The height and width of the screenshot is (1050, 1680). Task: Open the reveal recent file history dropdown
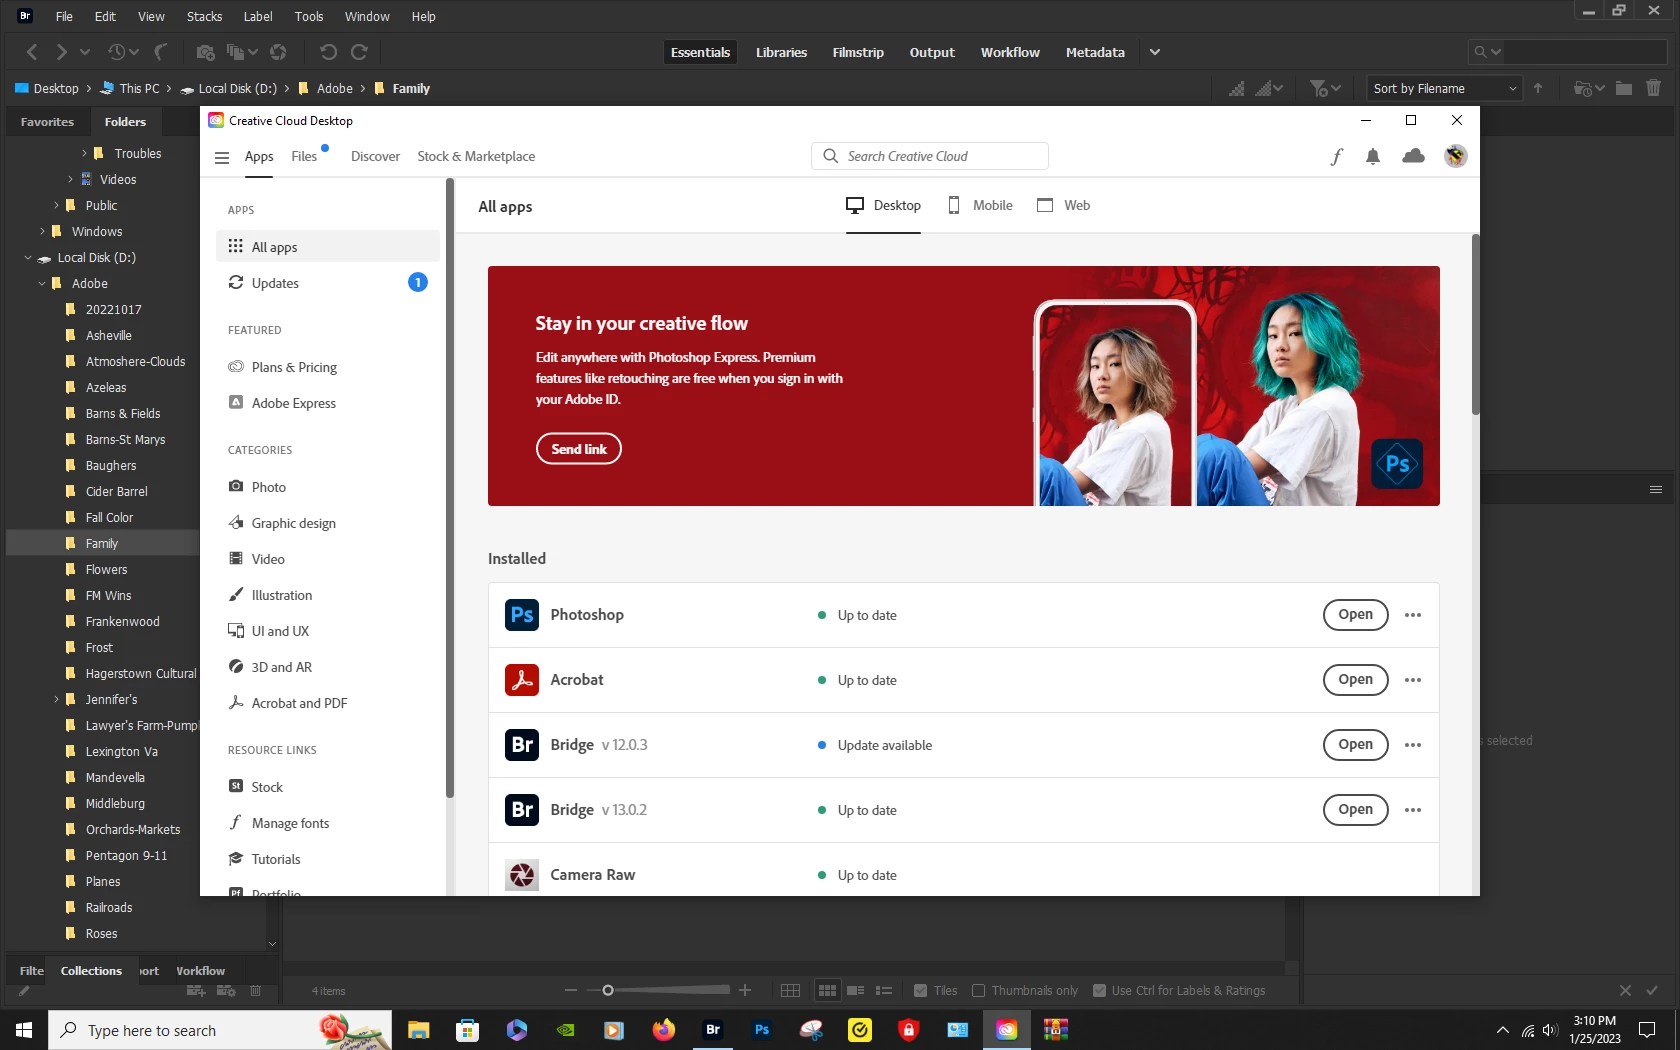(123, 52)
